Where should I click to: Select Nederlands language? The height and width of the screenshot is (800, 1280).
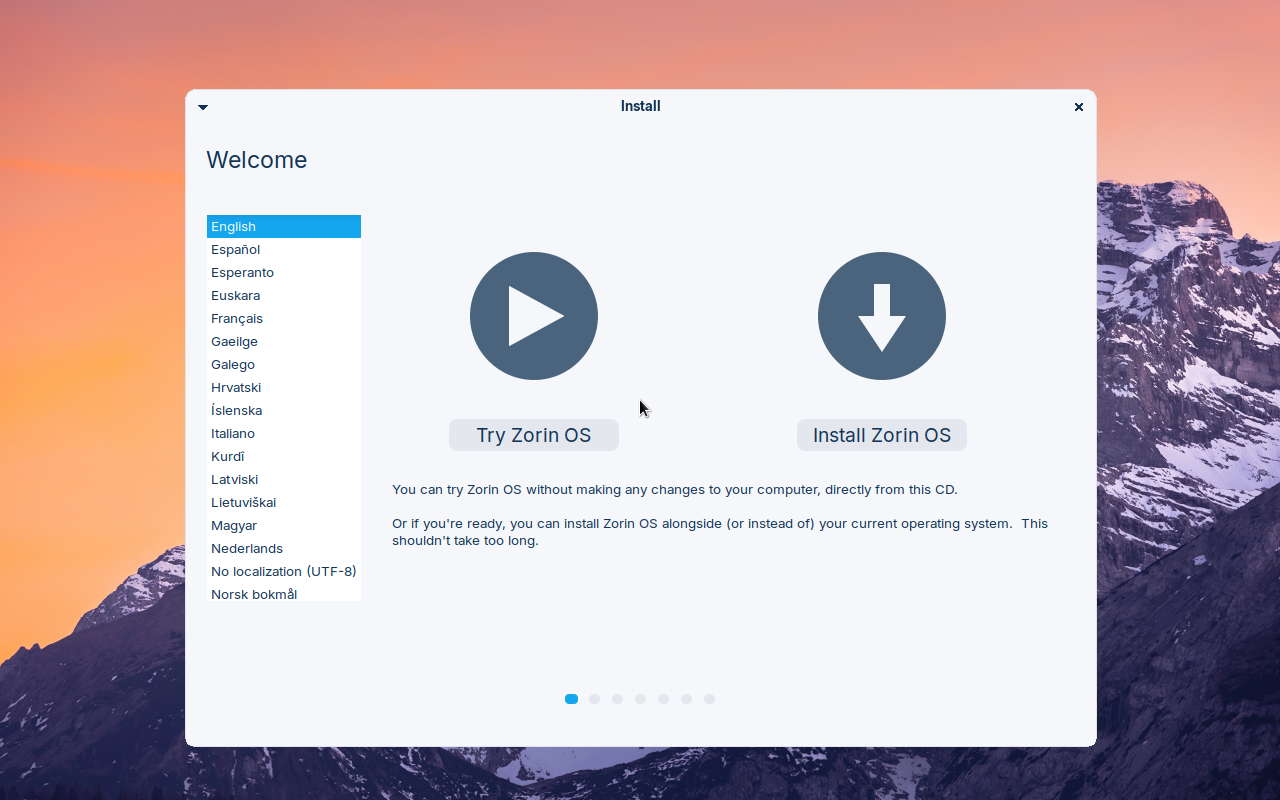point(284,548)
